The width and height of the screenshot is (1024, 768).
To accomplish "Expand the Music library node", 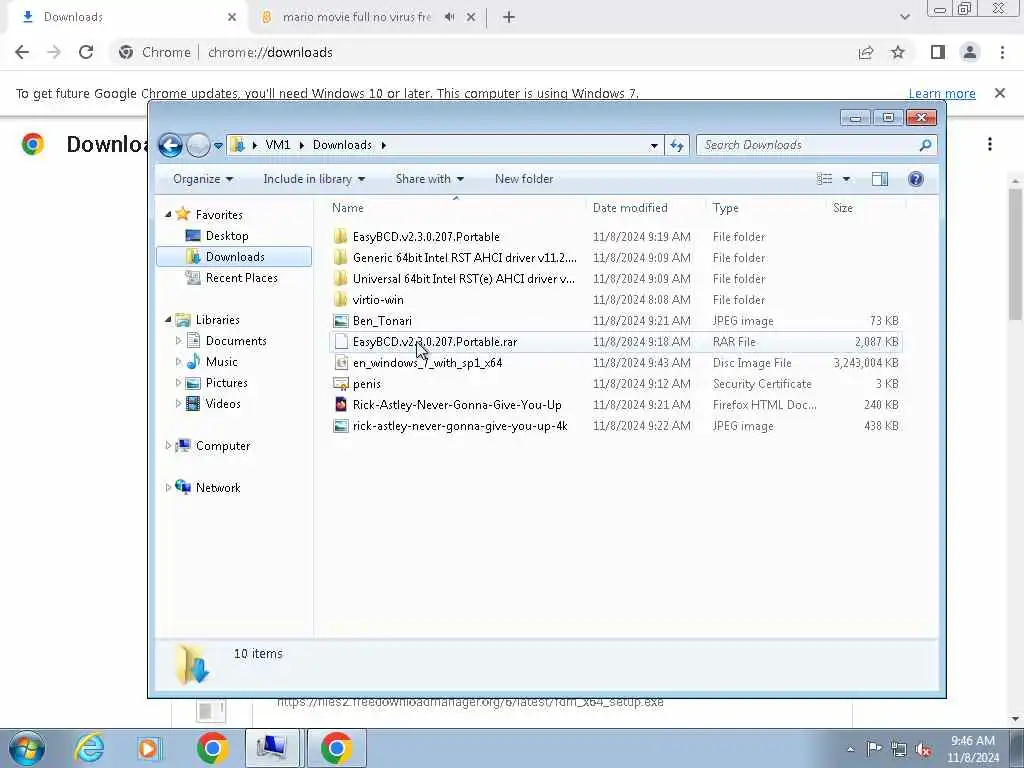I will coord(178,362).
